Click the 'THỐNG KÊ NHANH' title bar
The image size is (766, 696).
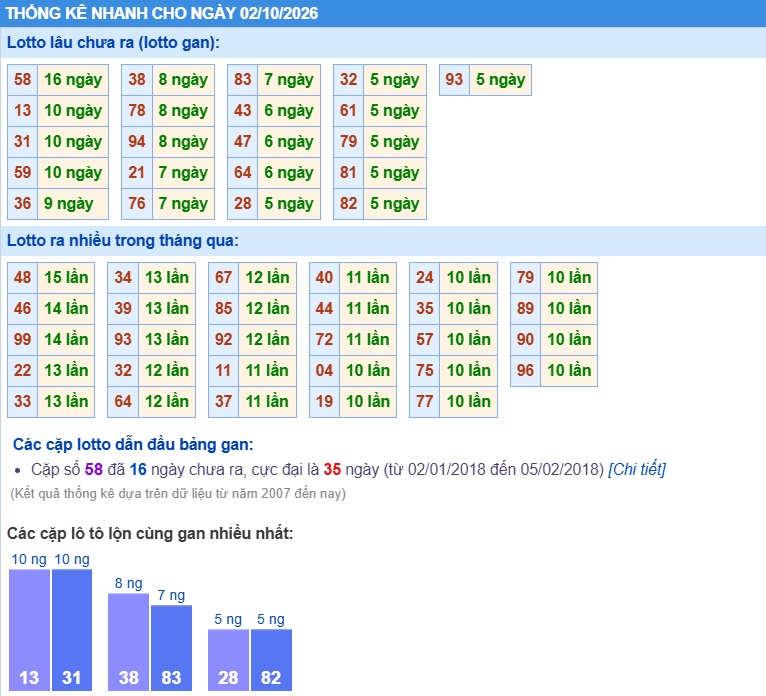pyautogui.click(x=383, y=13)
